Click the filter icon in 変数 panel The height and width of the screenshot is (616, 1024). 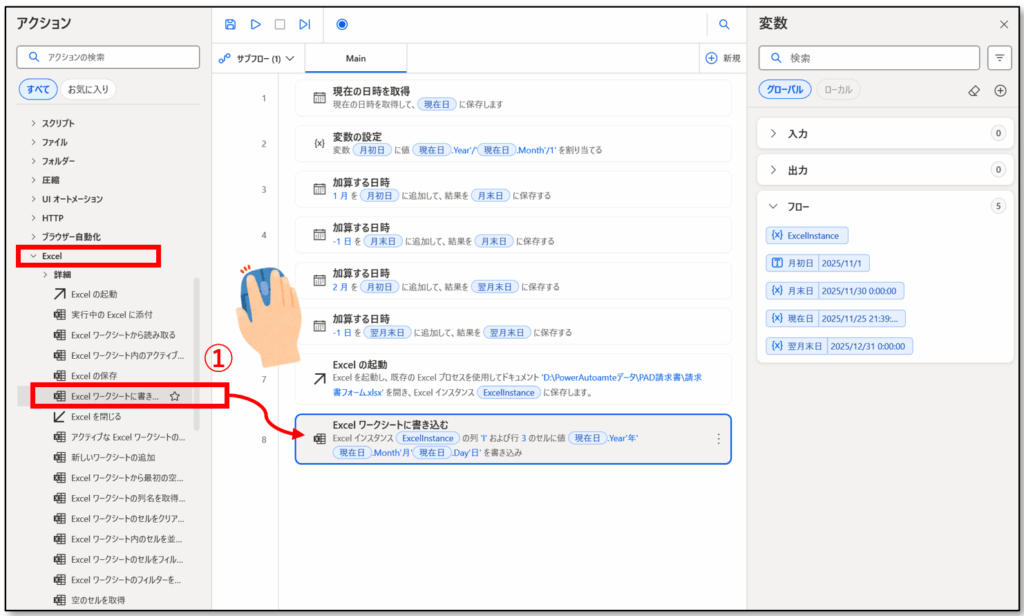(999, 58)
